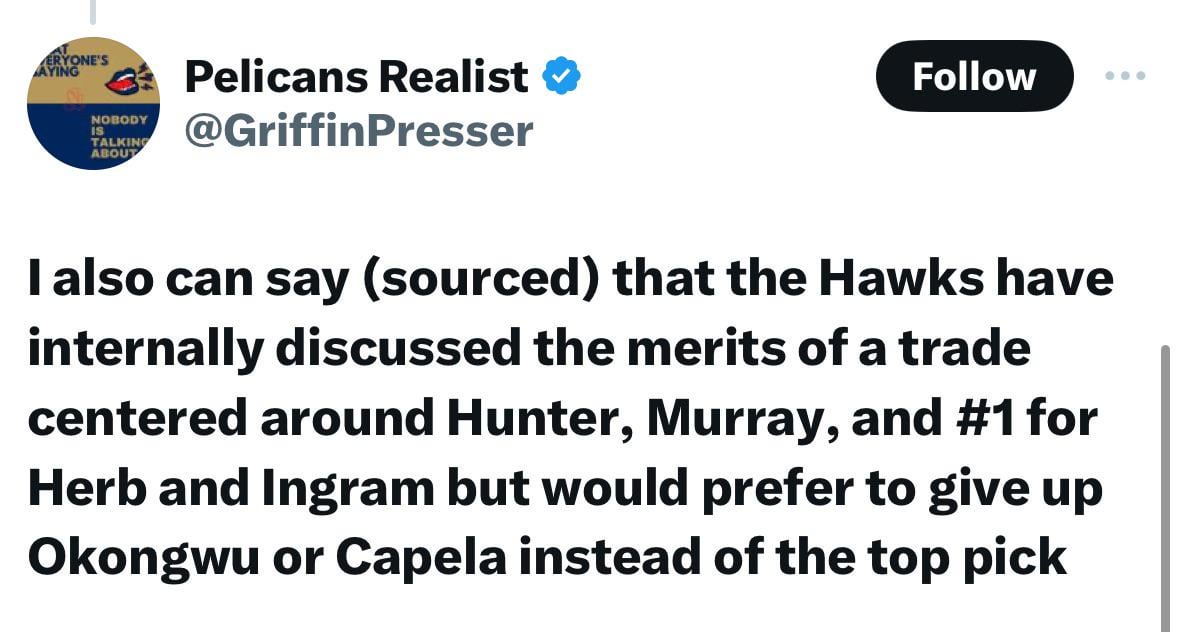
Task: Click the blue verified checkmark badge
Action: point(562,77)
